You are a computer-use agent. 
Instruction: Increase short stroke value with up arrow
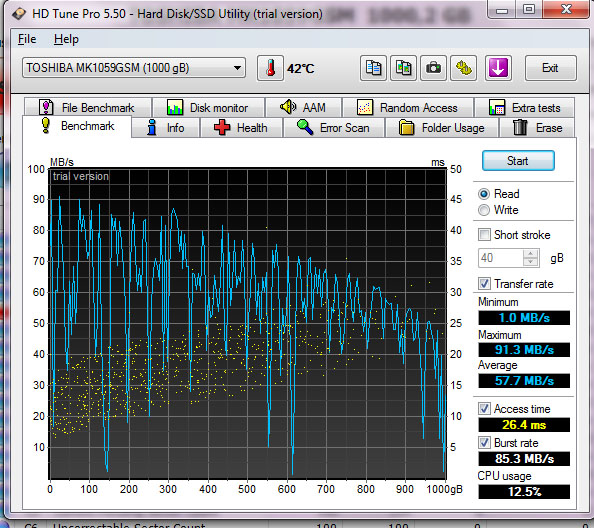coord(530,254)
